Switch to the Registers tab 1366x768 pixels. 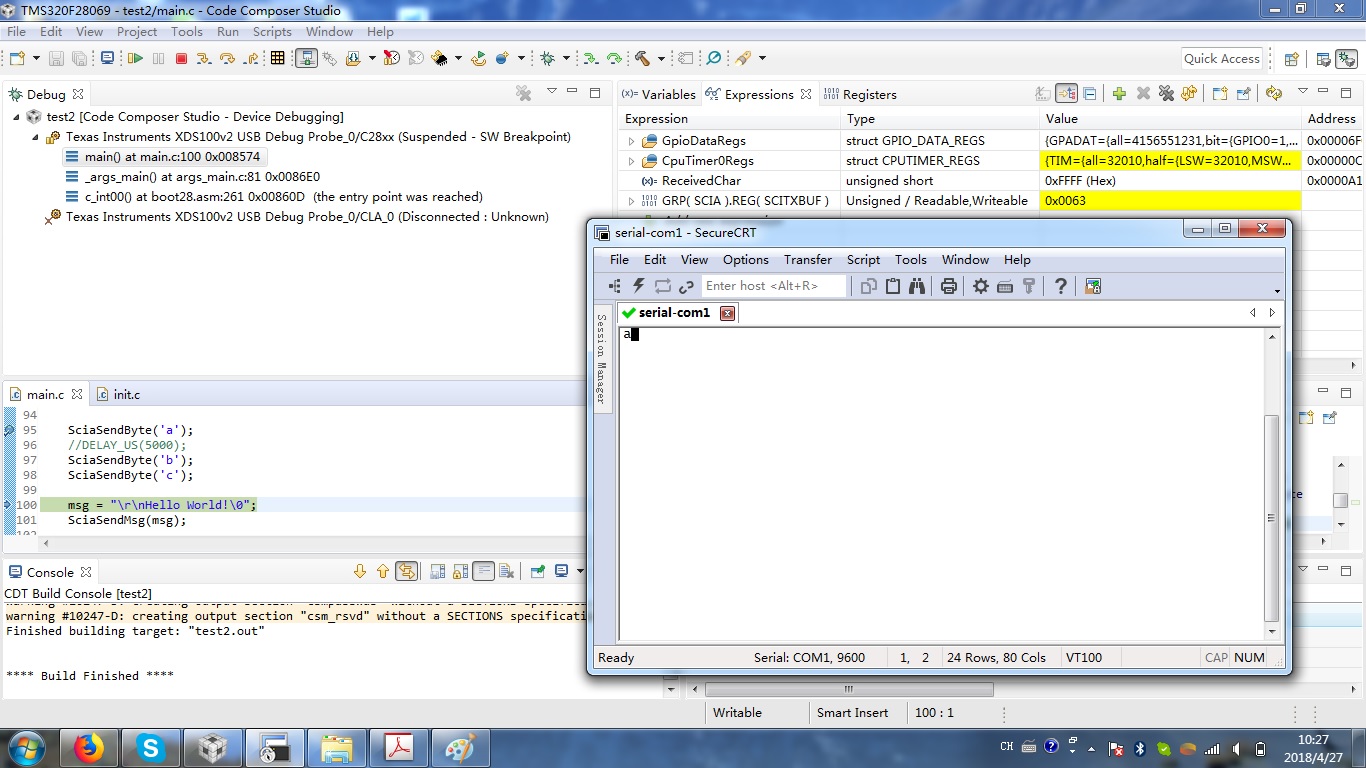860,94
